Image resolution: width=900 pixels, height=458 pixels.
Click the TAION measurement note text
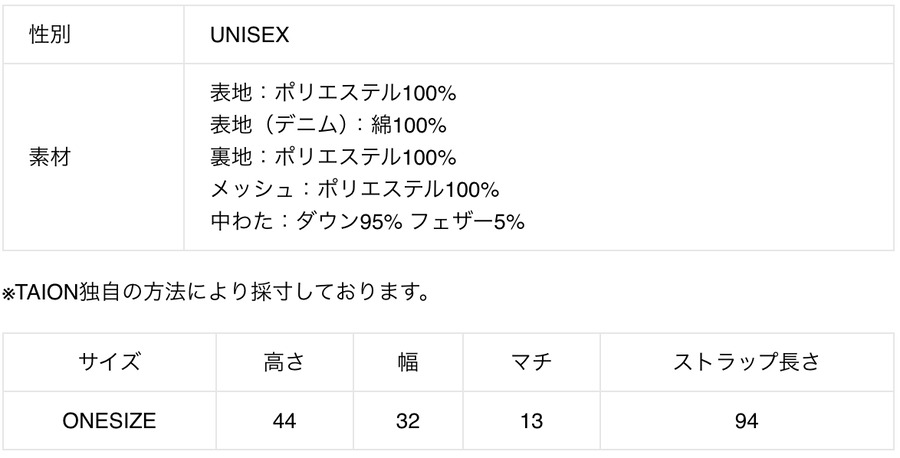(x=217, y=293)
